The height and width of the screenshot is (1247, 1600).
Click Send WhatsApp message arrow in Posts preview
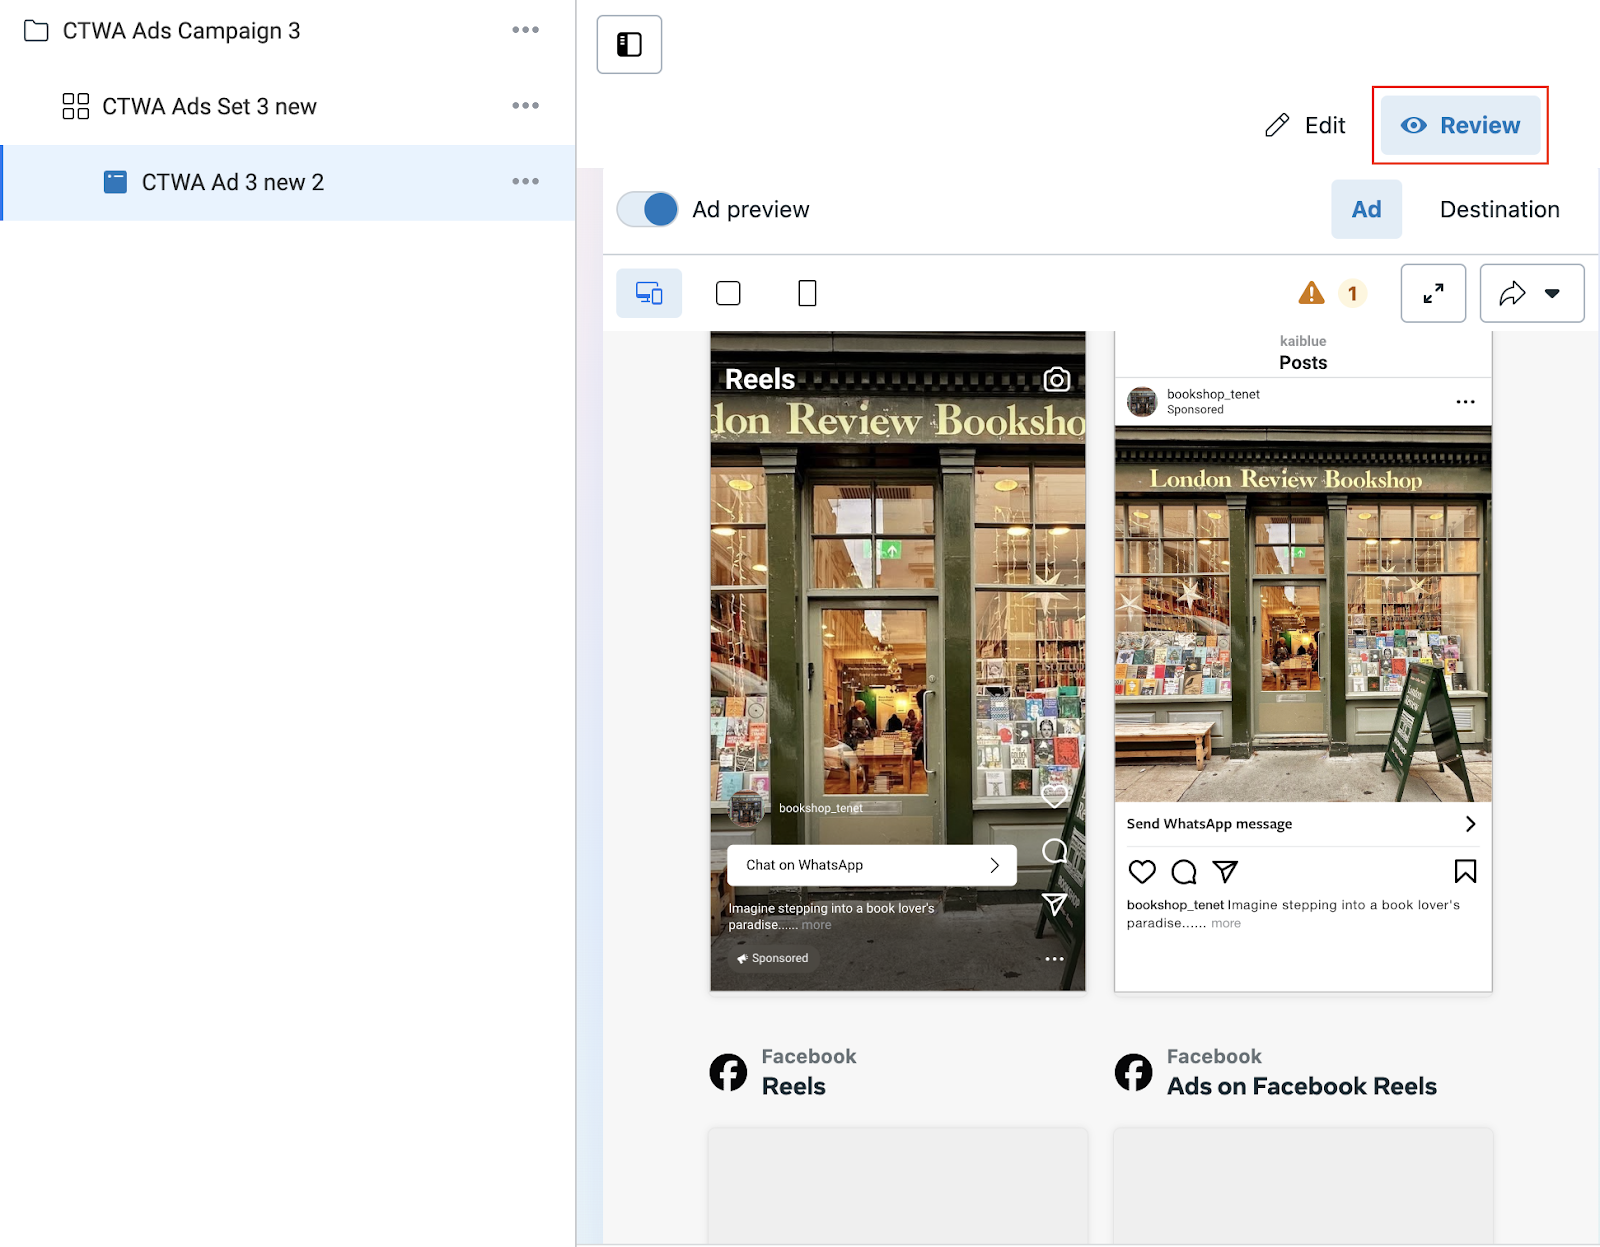pos(1470,824)
